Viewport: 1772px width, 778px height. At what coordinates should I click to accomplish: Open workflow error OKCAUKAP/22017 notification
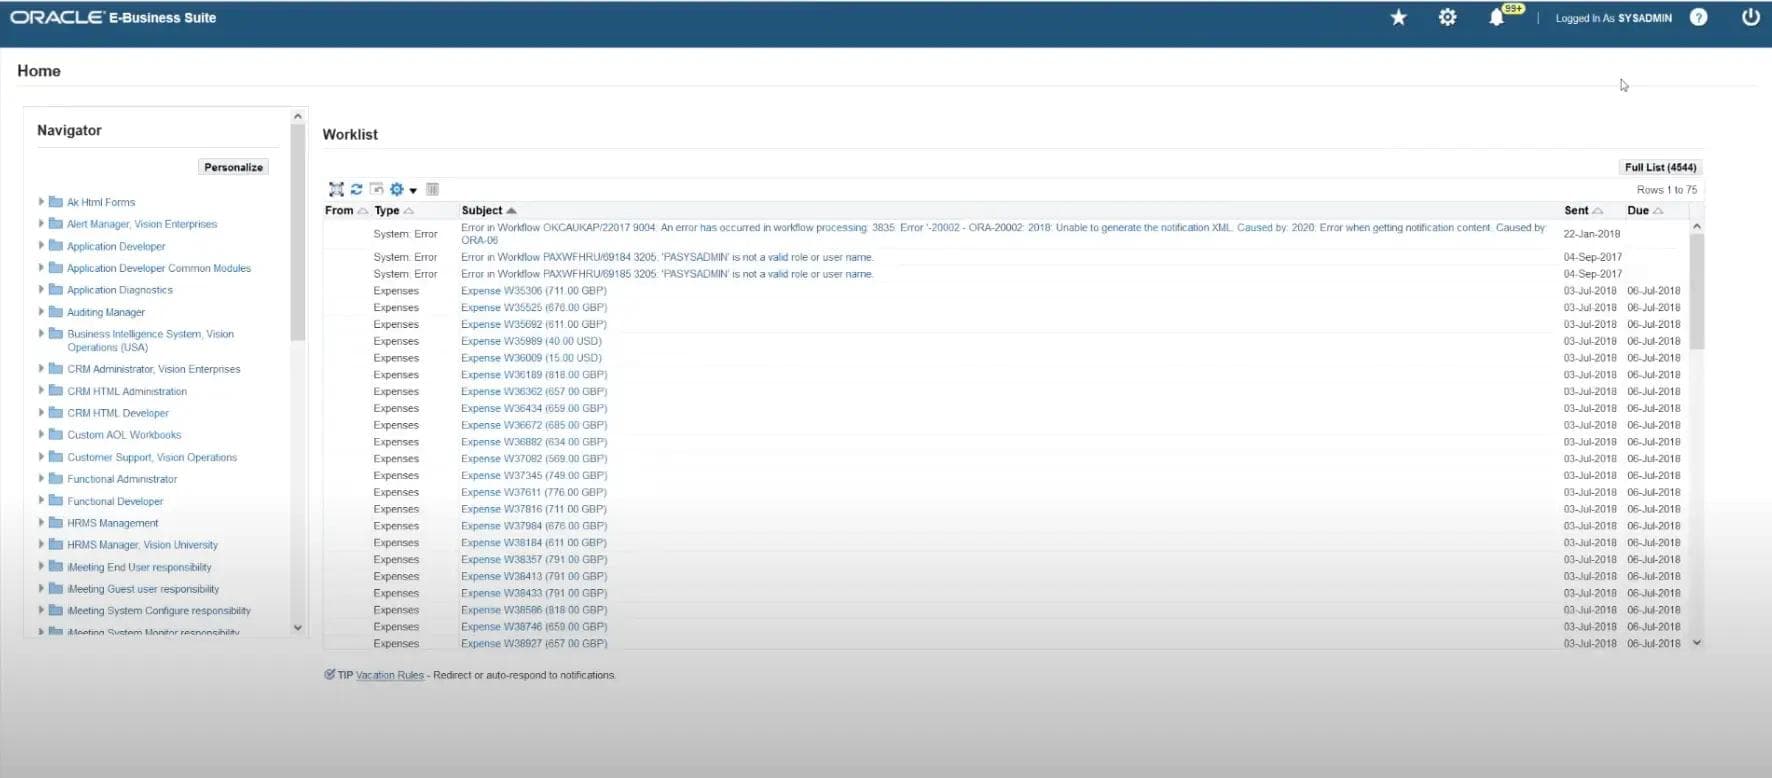click(x=1004, y=234)
